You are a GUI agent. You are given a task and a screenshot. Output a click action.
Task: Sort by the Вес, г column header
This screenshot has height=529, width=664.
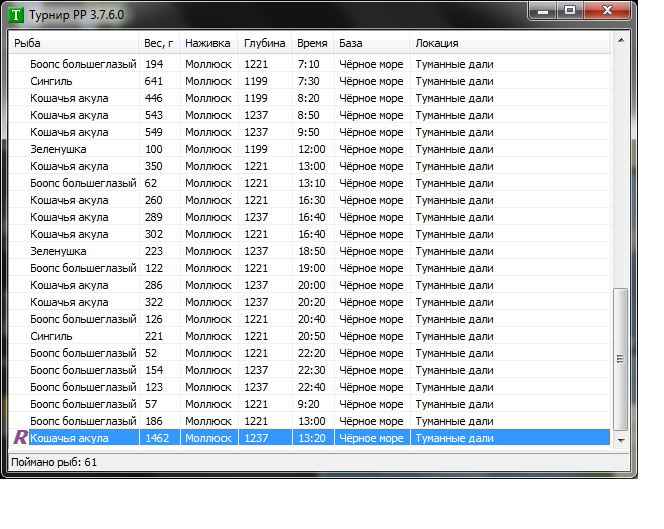tap(159, 43)
